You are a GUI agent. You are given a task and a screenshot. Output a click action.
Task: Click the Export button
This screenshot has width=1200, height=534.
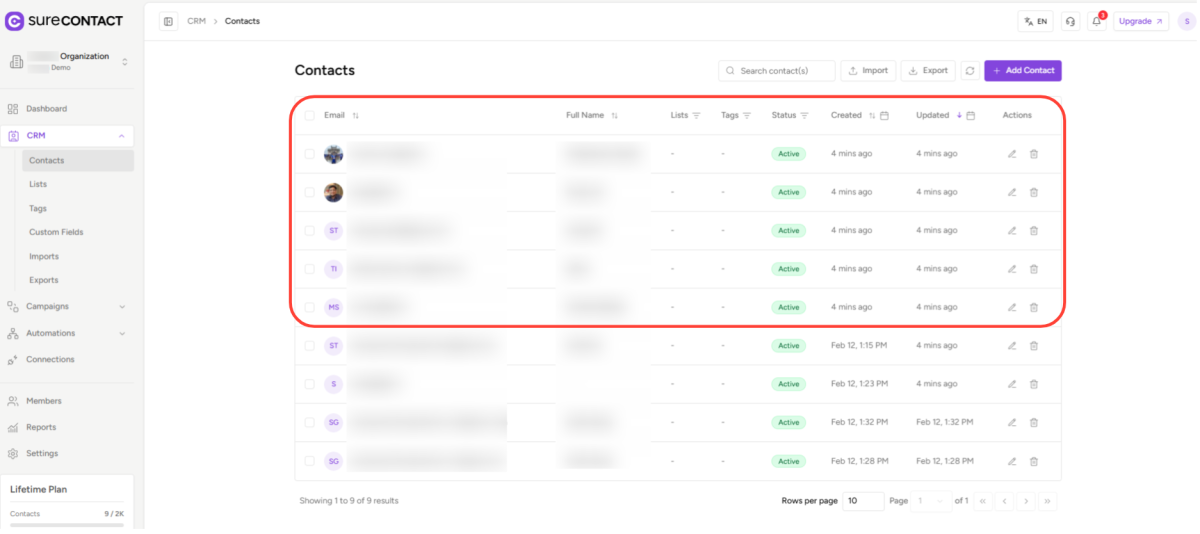click(x=927, y=71)
